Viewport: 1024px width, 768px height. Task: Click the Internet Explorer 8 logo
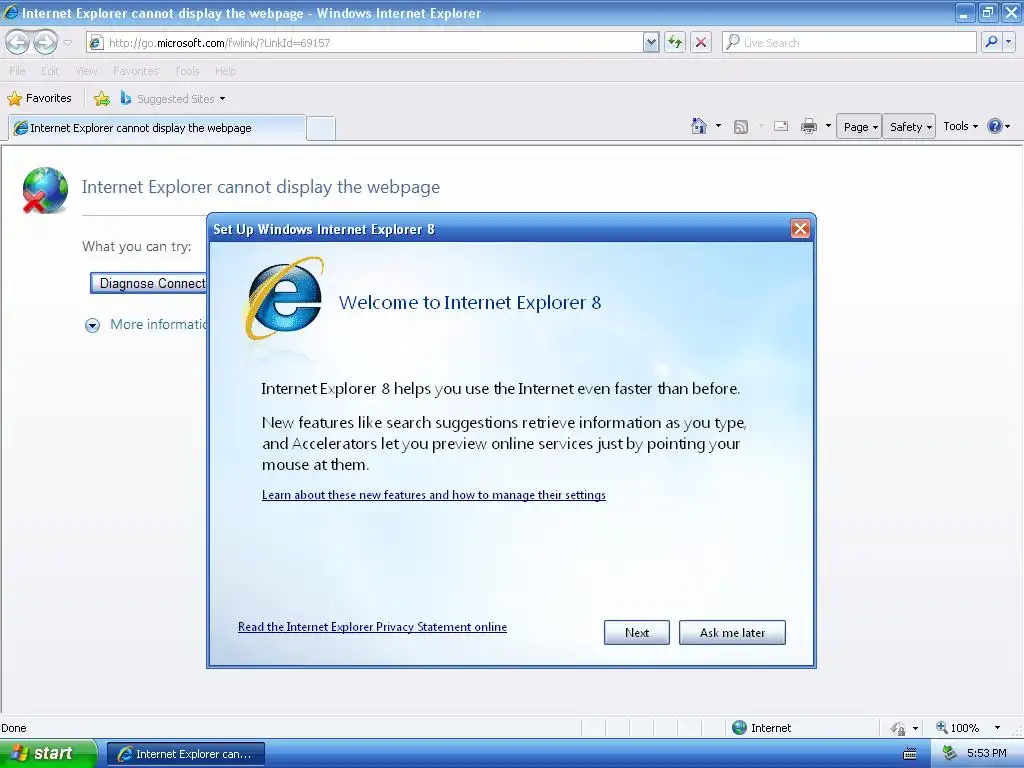click(285, 298)
